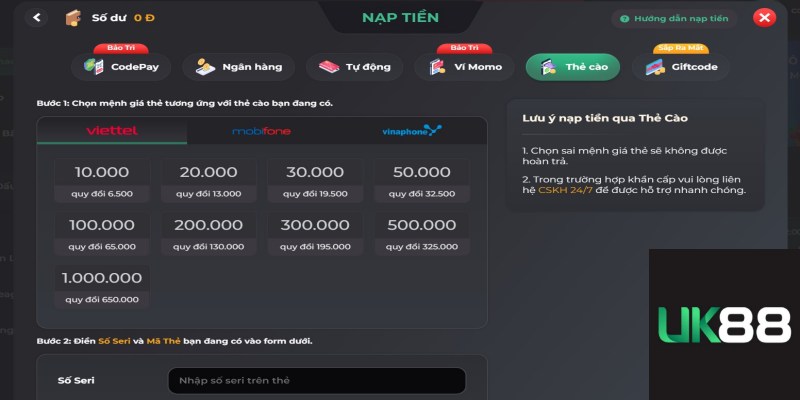800x400 pixels.
Task: Click the Số Seri input field
Action: [x=317, y=381]
